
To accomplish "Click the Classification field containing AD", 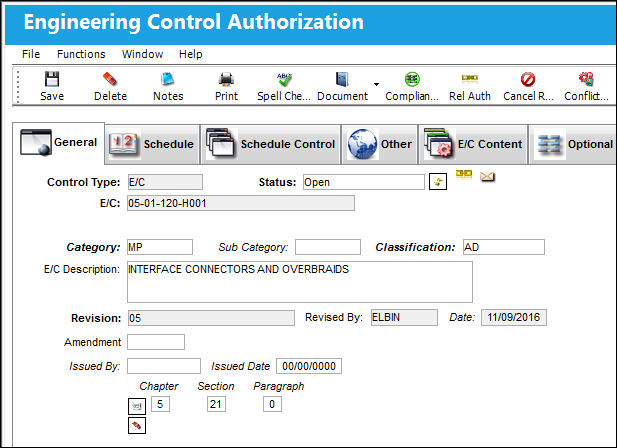I will (x=504, y=247).
